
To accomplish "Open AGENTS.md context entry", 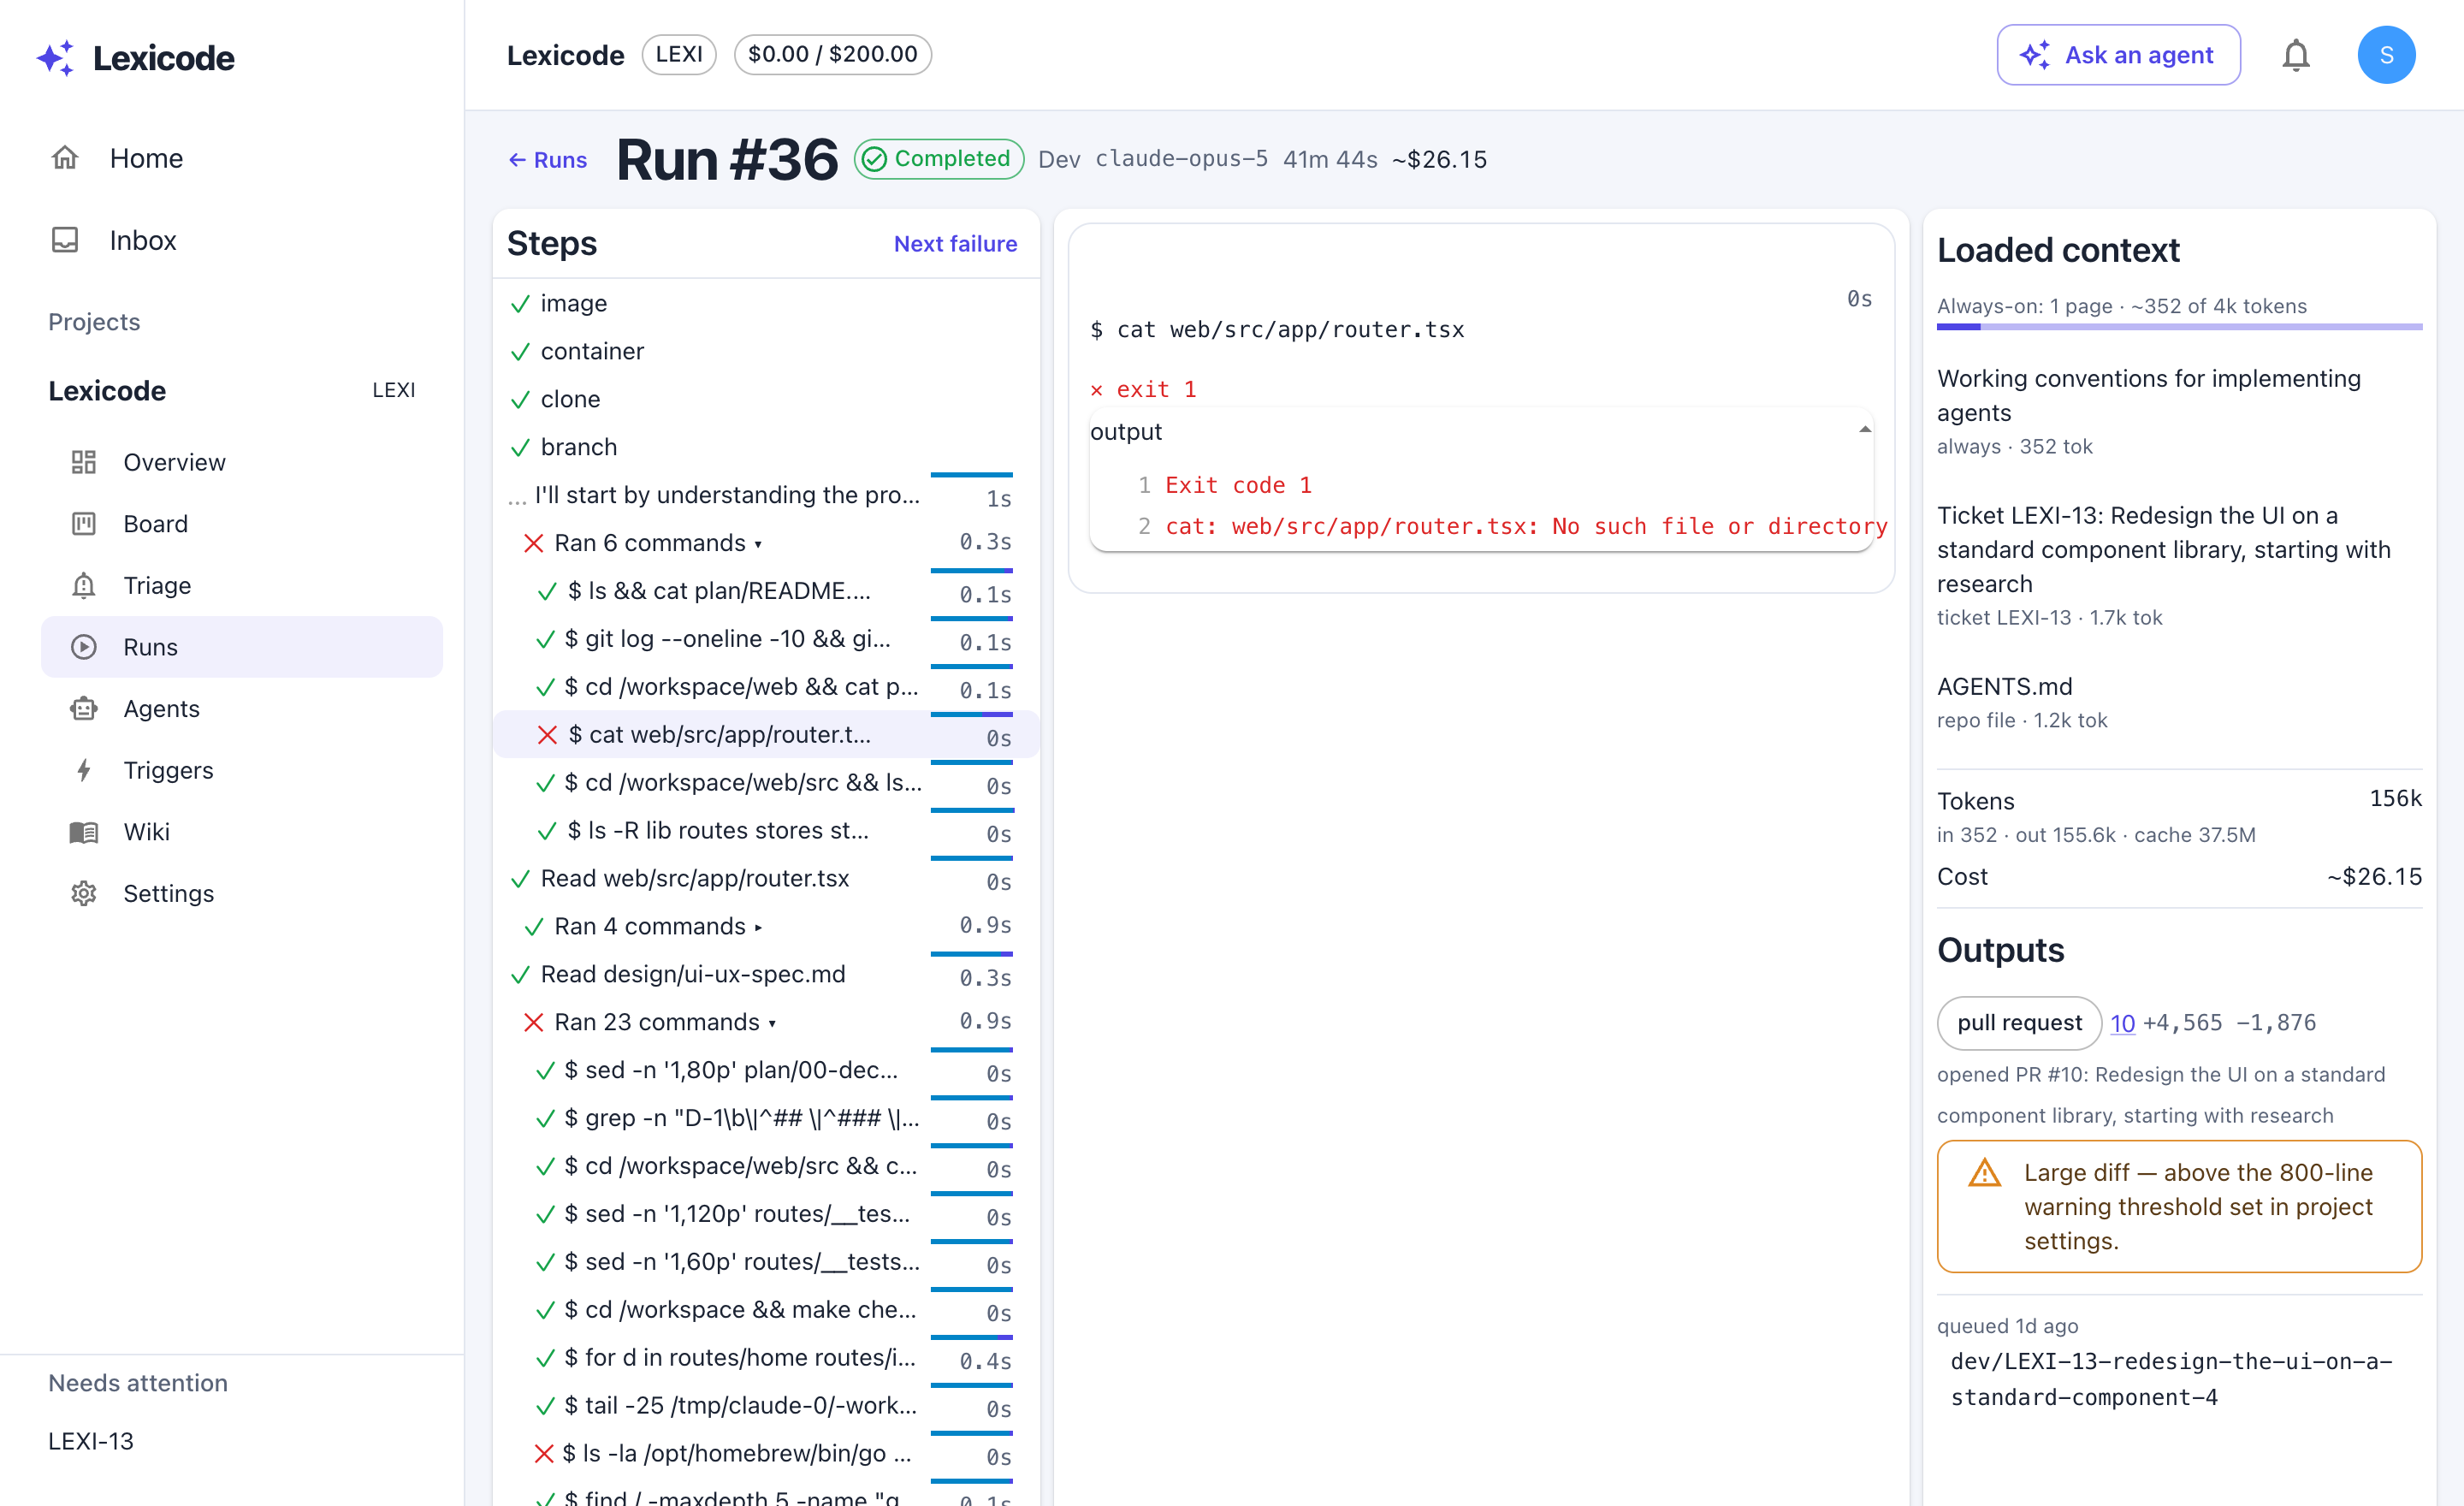I will pyautogui.click(x=2179, y=703).
